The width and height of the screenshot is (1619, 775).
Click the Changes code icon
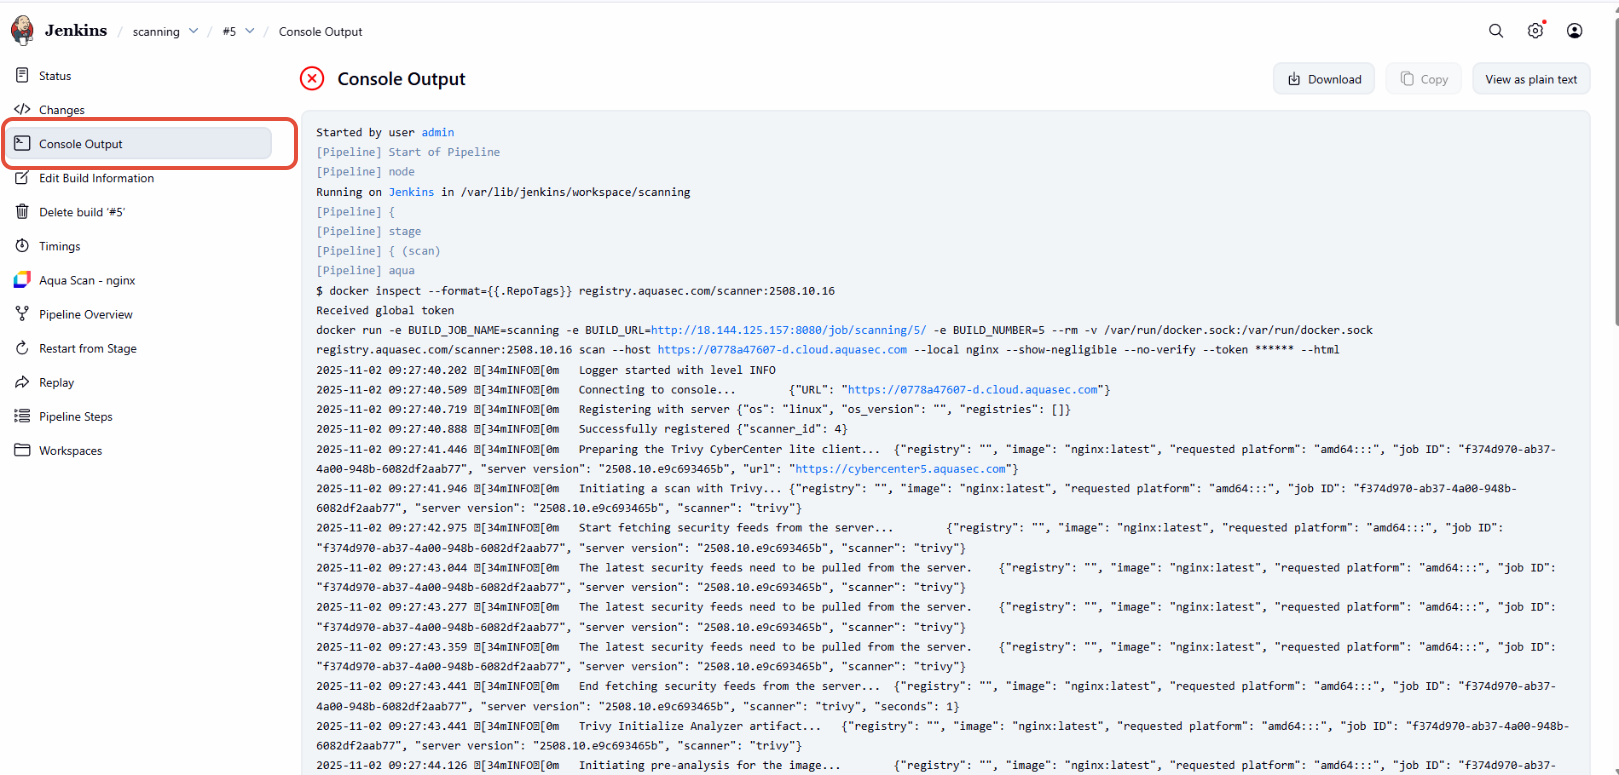point(22,109)
